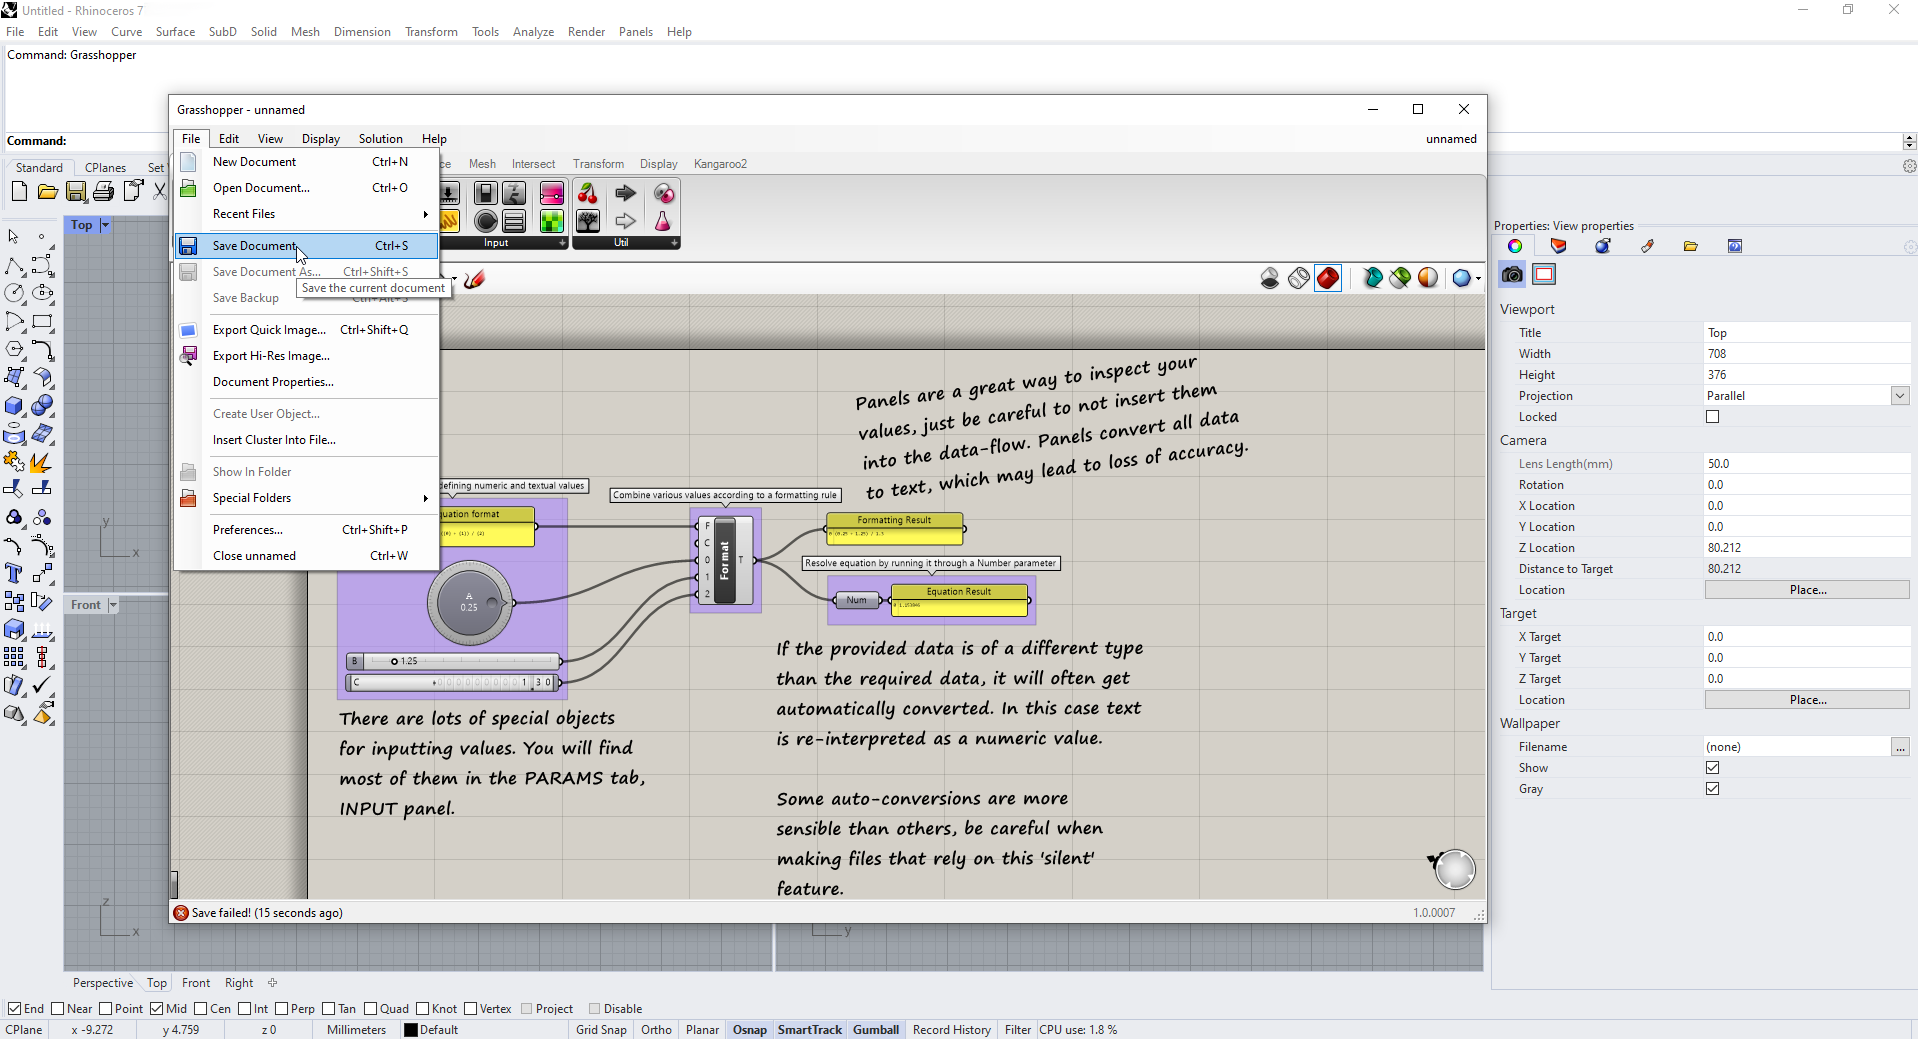The width and height of the screenshot is (1918, 1039).
Task: Toggle the Near osnap checkbox
Action: pos(57,1009)
